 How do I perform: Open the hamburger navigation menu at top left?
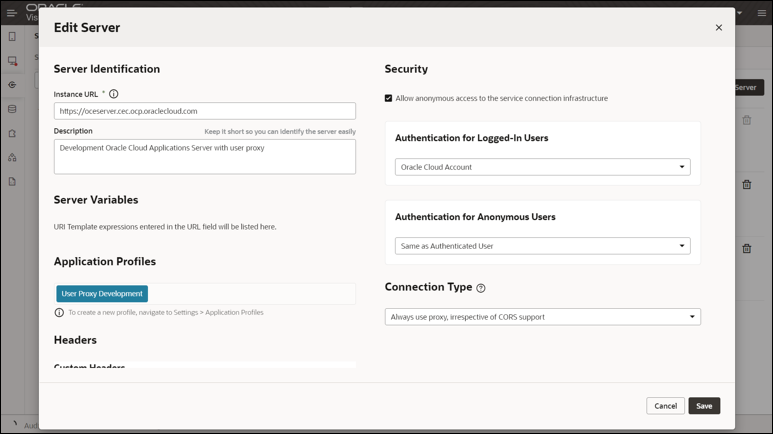11,13
